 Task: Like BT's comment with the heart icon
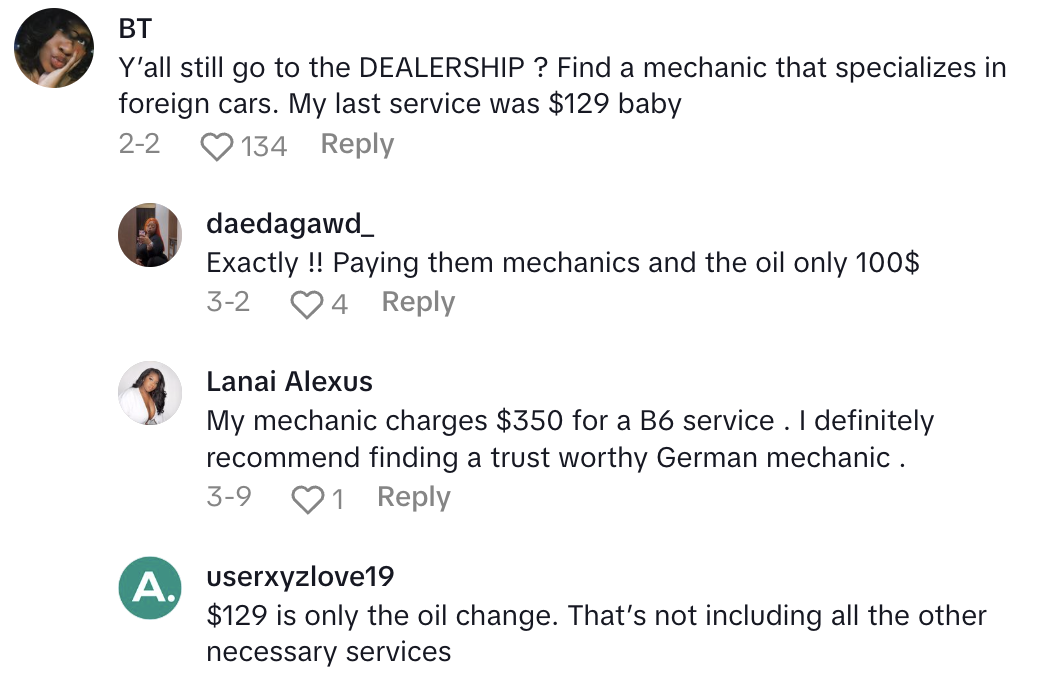(216, 147)
